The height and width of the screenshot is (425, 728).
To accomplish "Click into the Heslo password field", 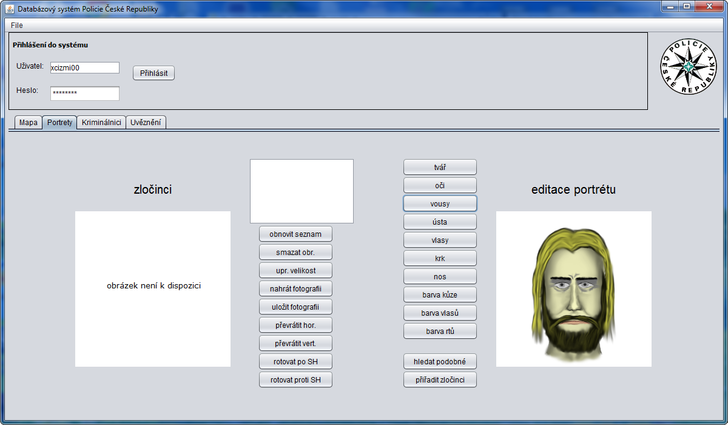I will [x=84, y=94].
